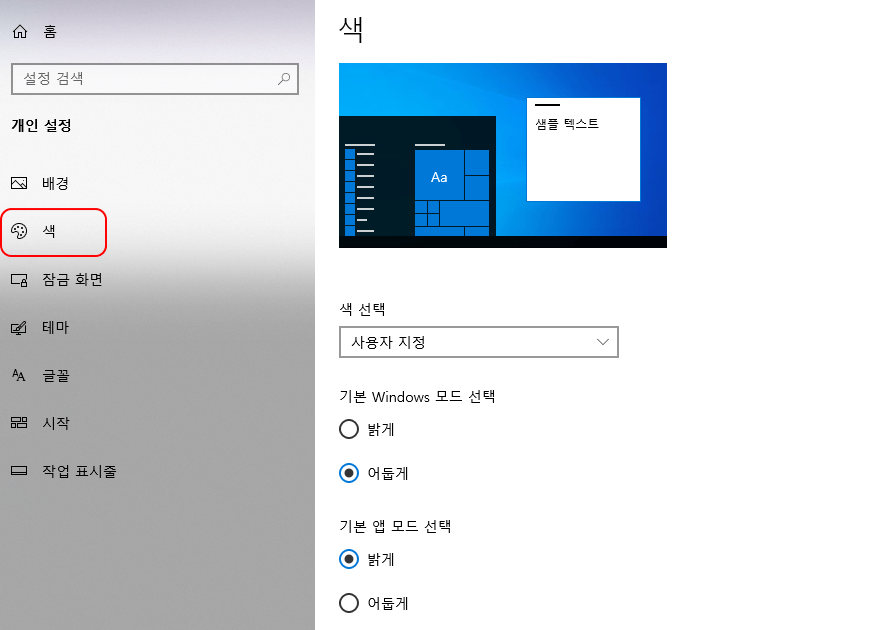This screenshot has width=894, height=630.
Task: Click the color preview image
Action: tap(503, 155)
